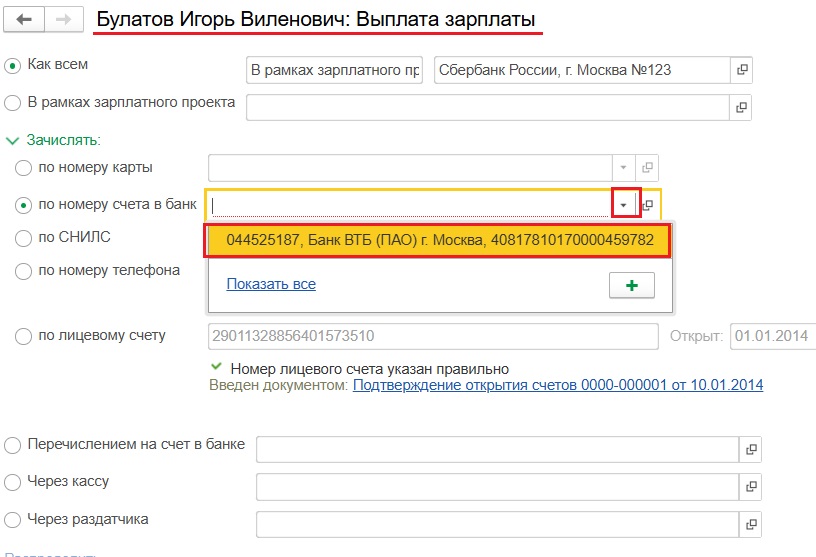Click the лицевой счет number input field
Screen dimensions: 816x557
pyautogui.click(x=432, y=336)
